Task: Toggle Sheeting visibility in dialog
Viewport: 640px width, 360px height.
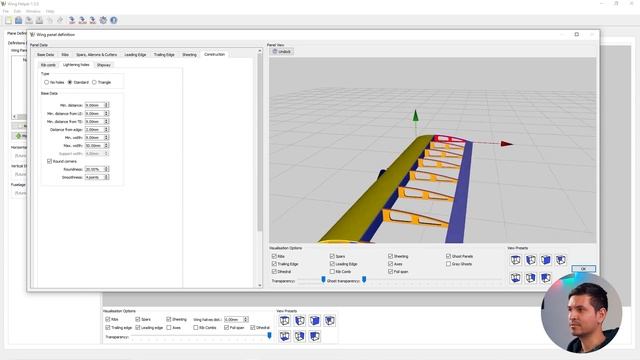Action: pyautogui.click(x=391, y=256)
